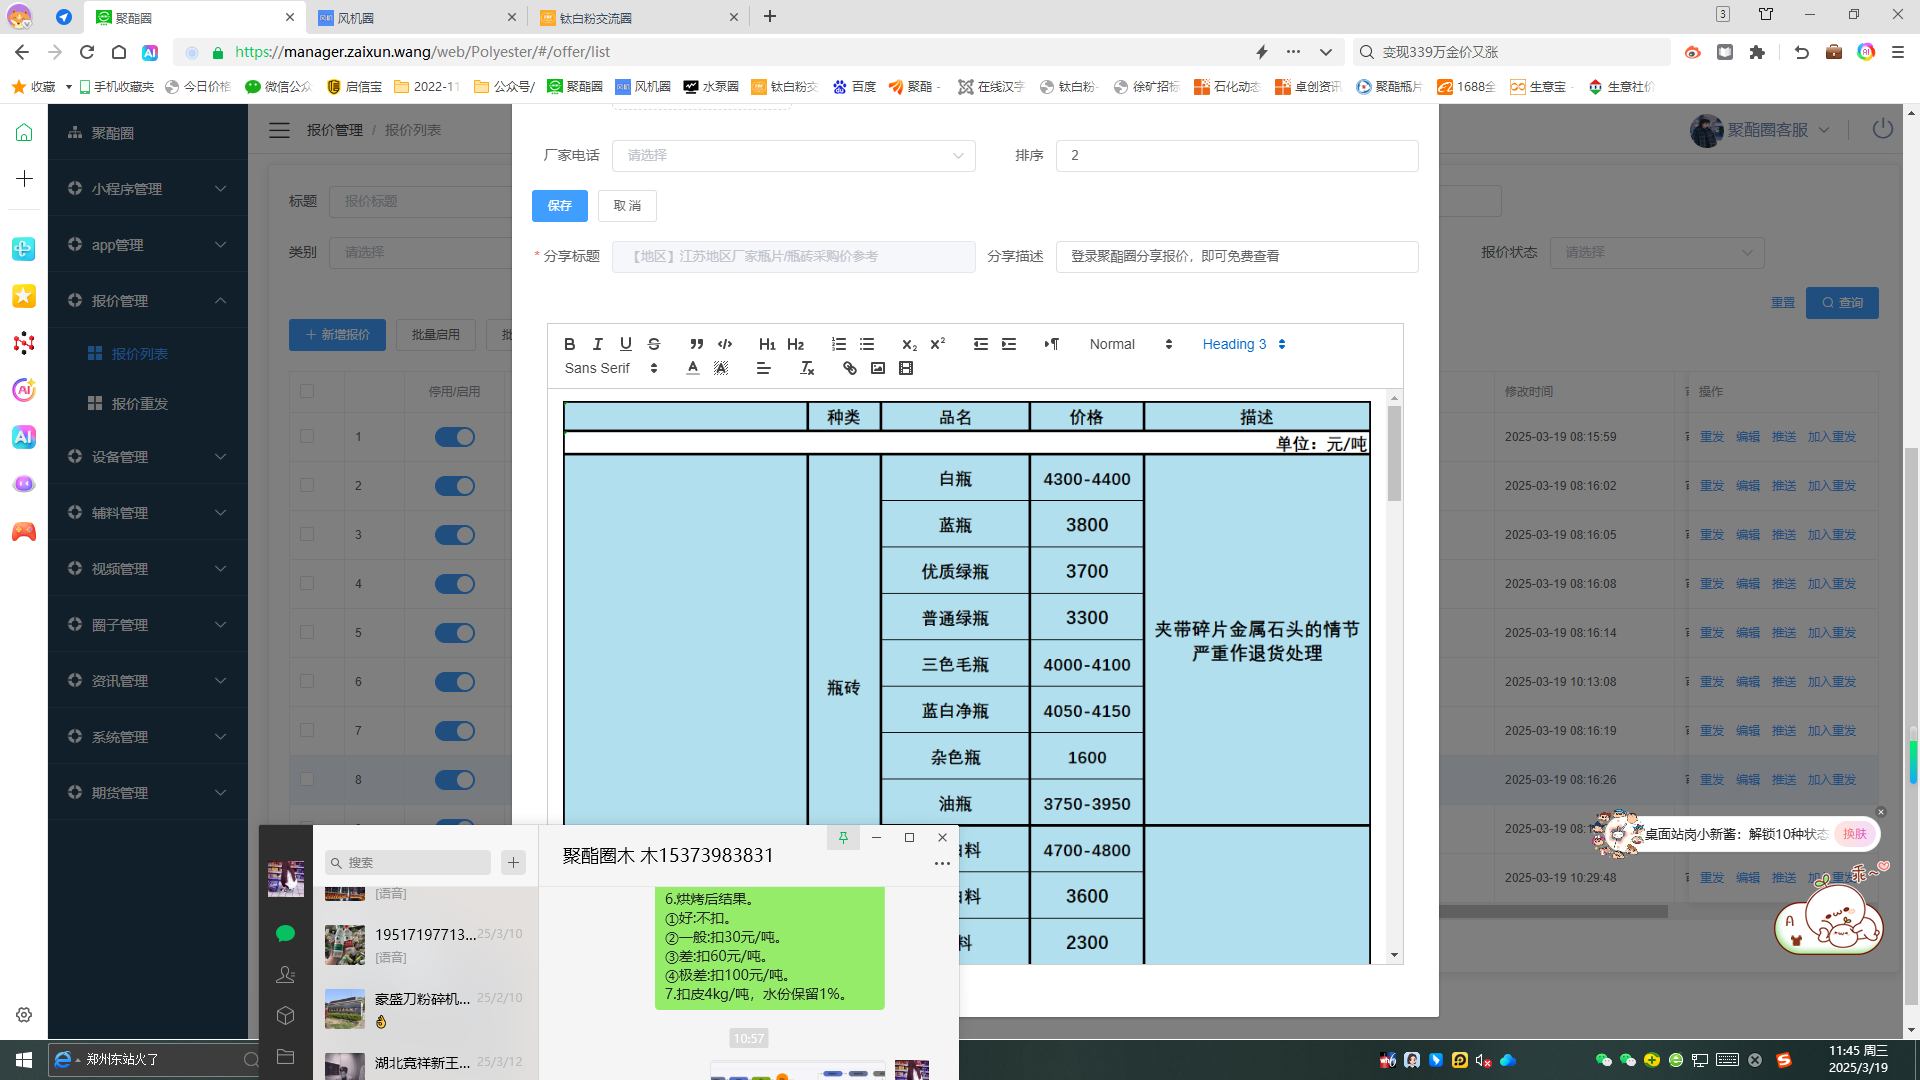The height and width of the screenshot is (1080, 1920).
Task: Open the 厂家电话 select dropdown
Action: pyautogui.click(x=793, y=155)
